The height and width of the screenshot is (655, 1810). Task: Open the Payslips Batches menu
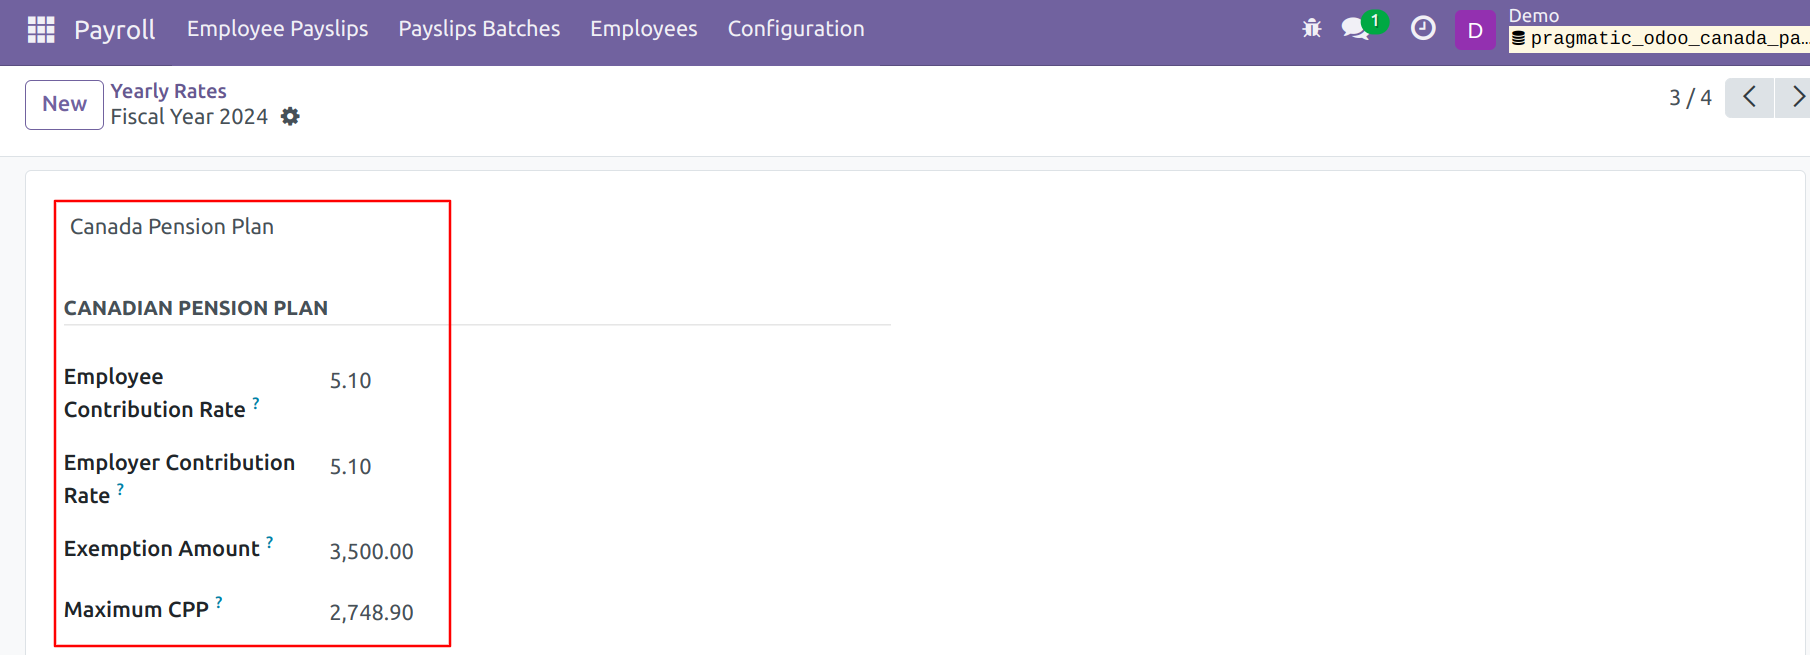479,29
